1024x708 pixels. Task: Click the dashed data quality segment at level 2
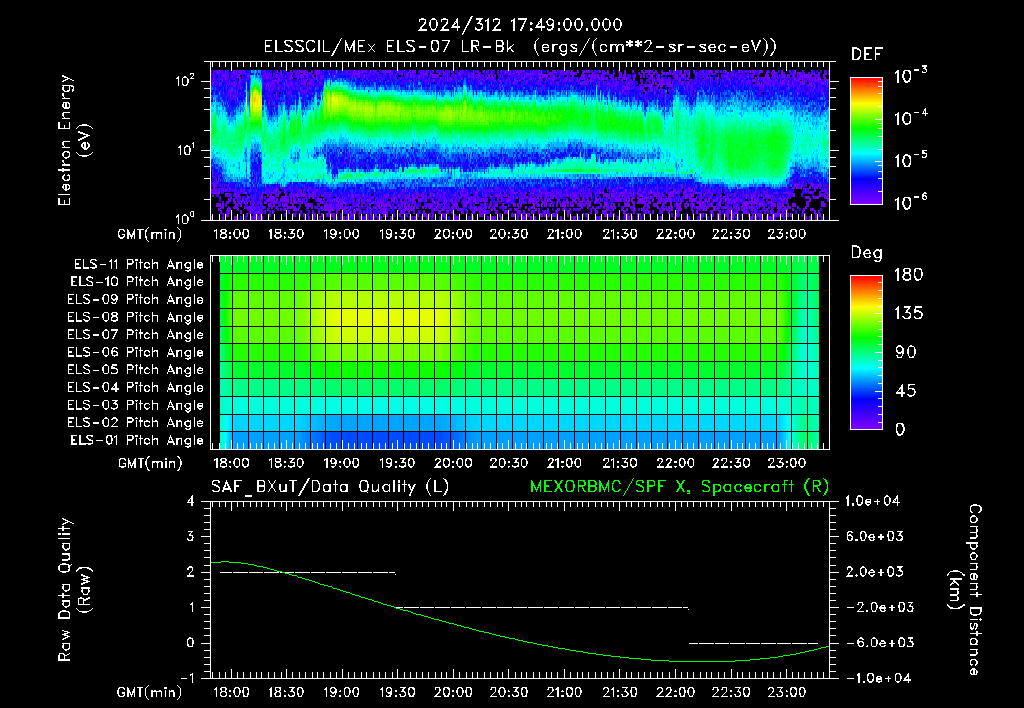308,573
